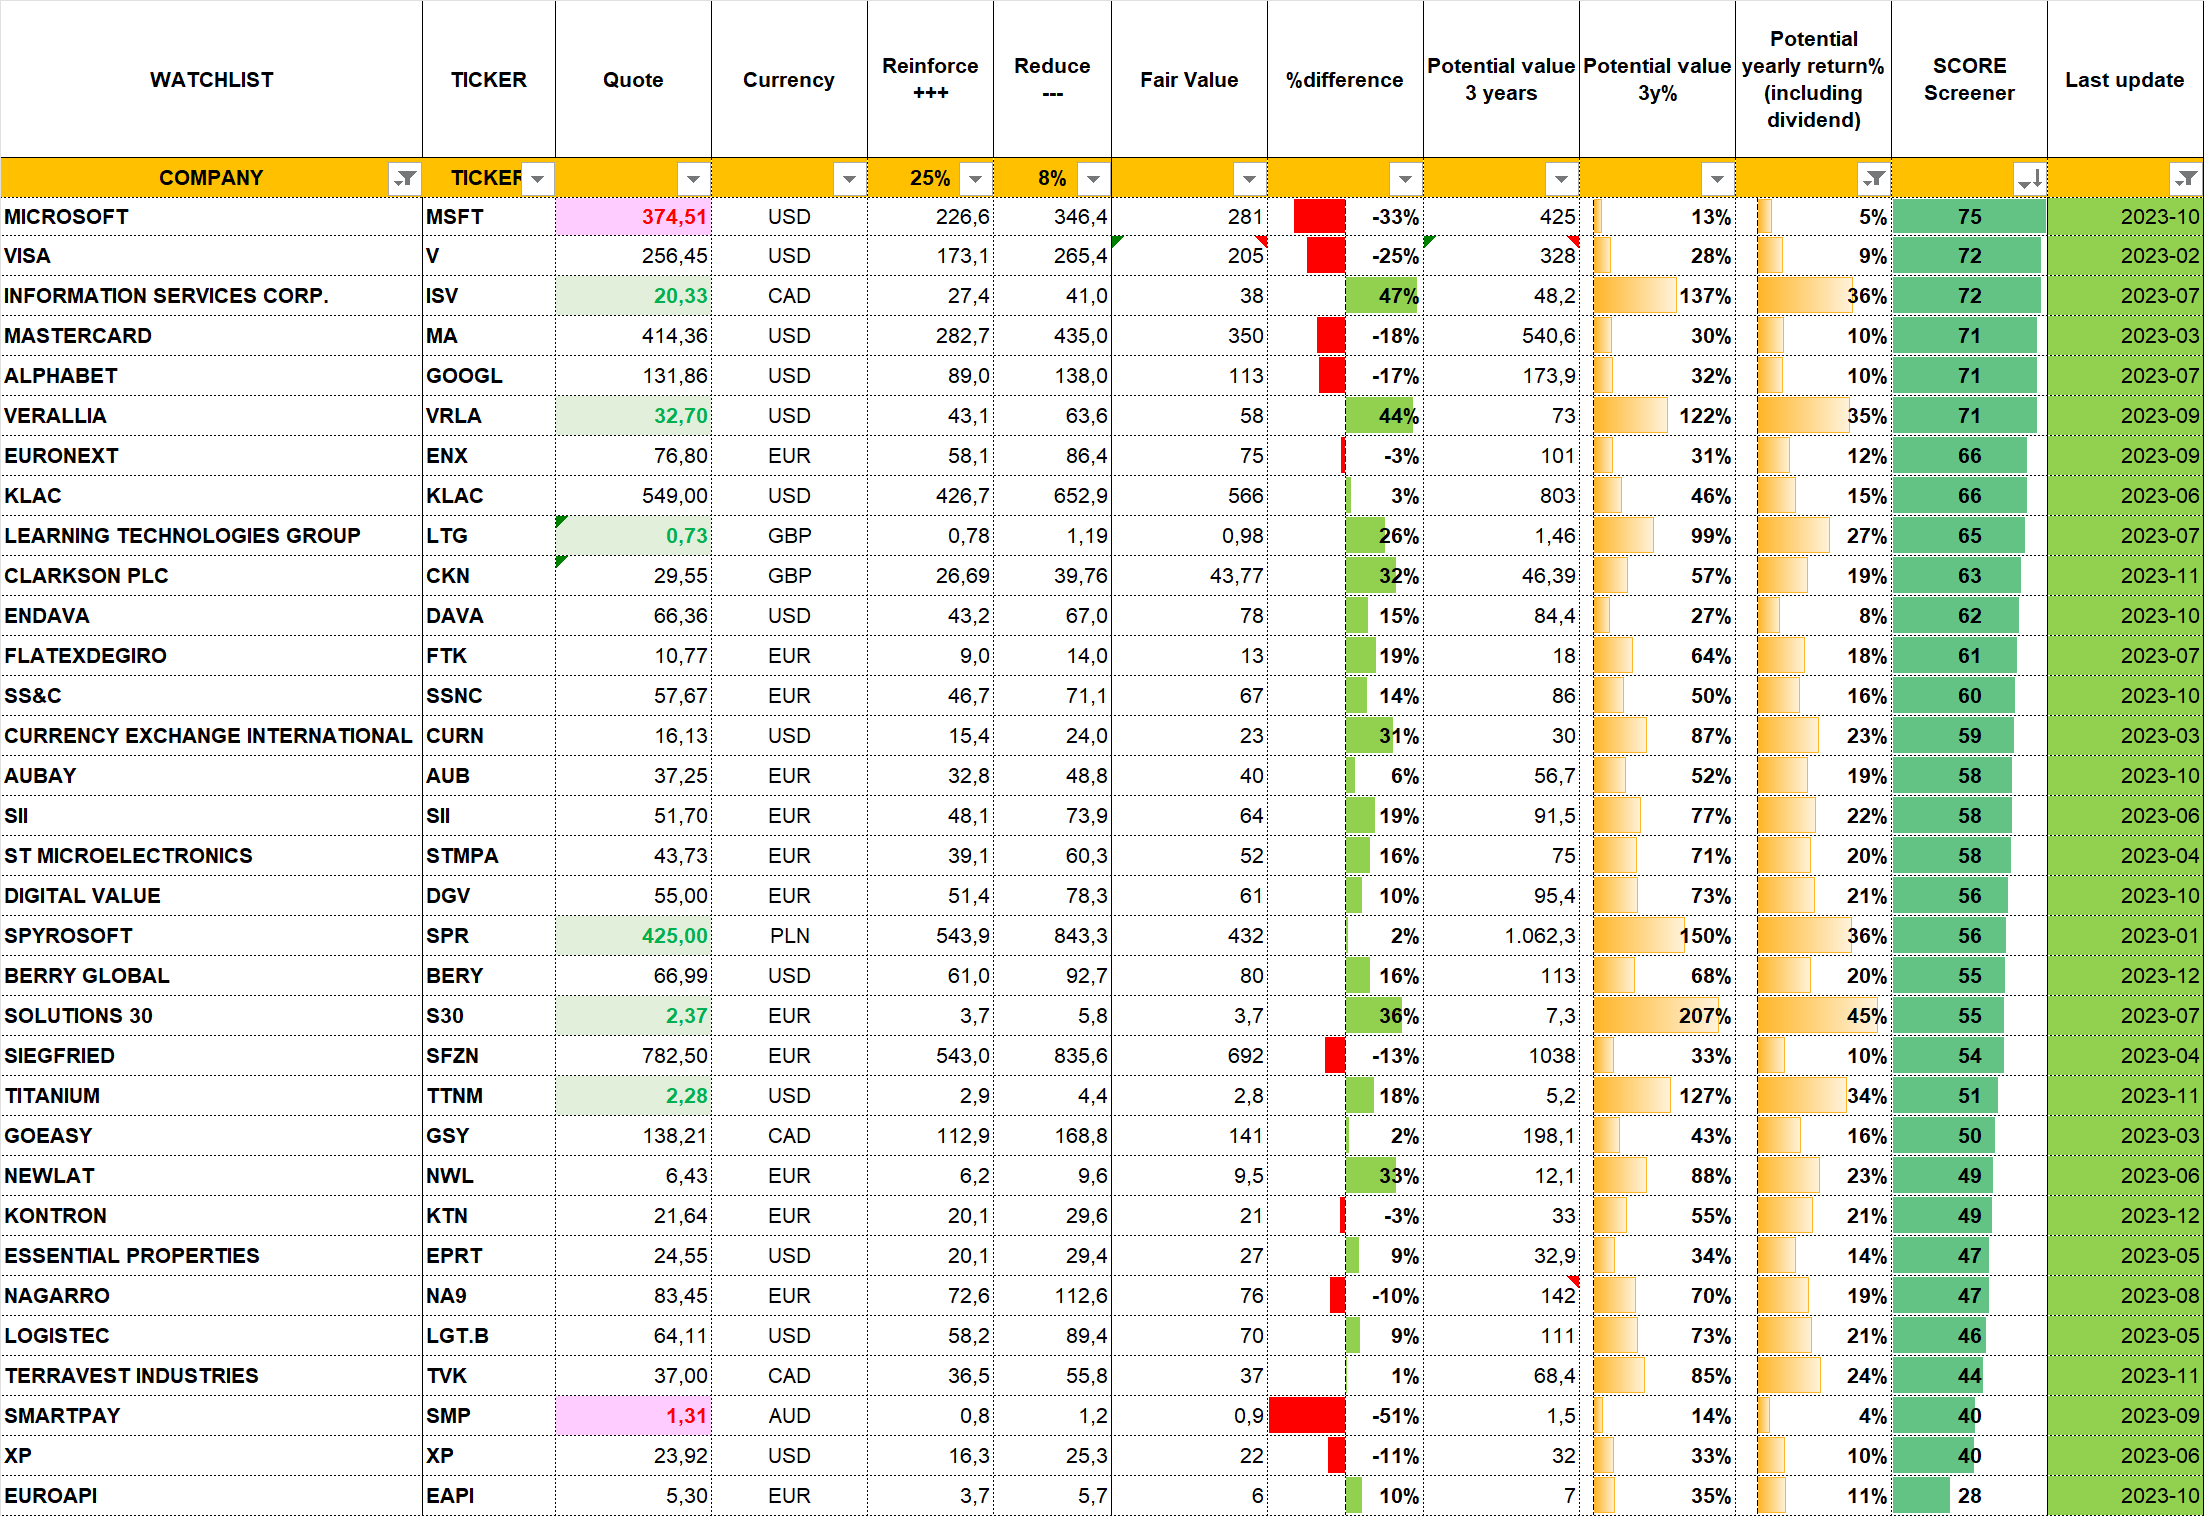Expand the Potential value 3 years filter dropdown
The image size is (2204, 1516).
point(1561,179)
